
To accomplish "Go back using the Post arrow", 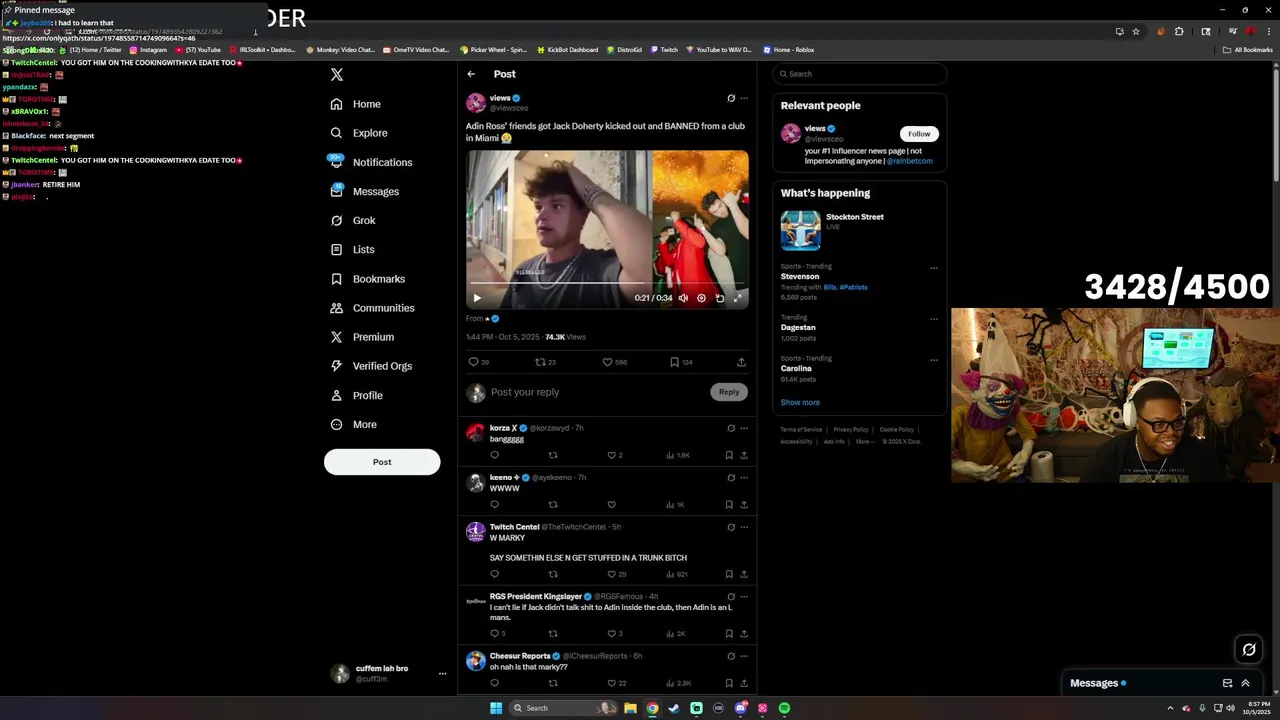I will click(471, 74).
